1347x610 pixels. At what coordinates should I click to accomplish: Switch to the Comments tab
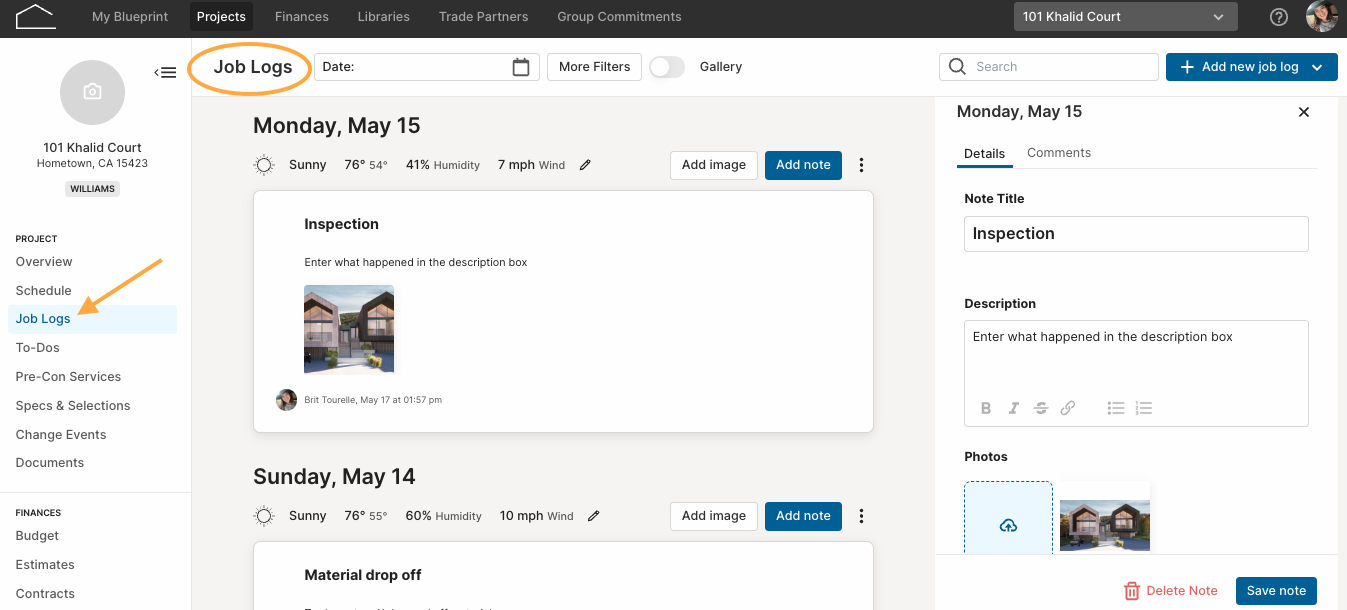pyautogui.click(x=1059, y=153)
